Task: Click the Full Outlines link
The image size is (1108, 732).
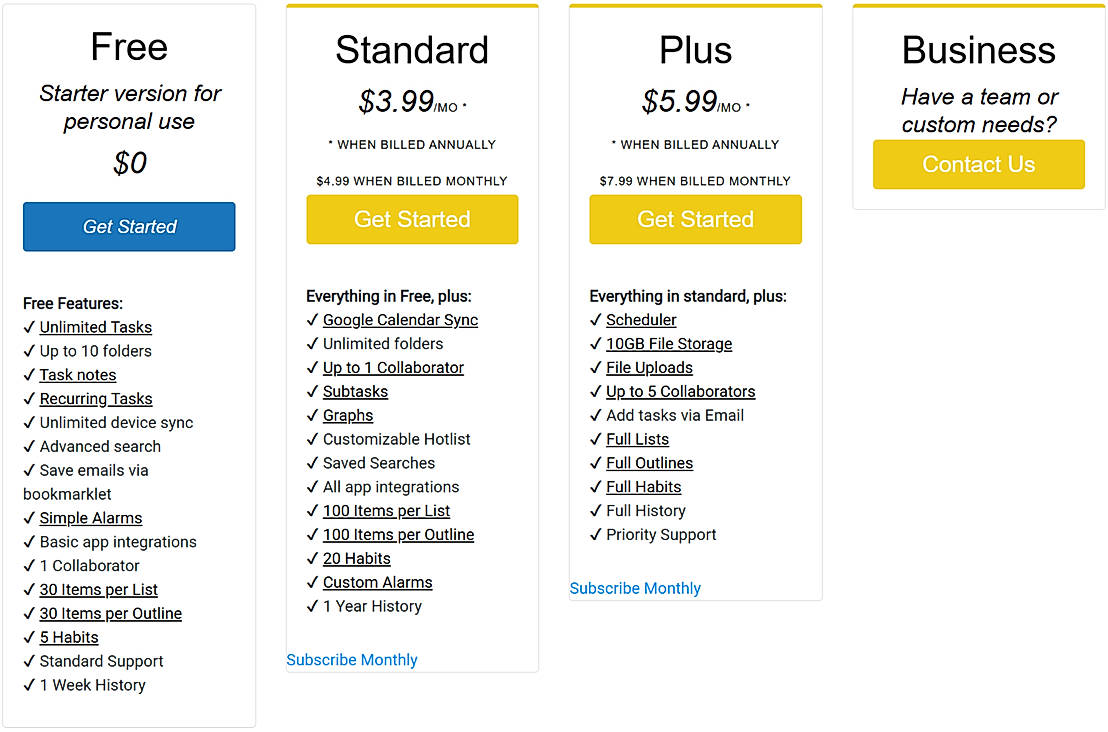Action: 649,463
